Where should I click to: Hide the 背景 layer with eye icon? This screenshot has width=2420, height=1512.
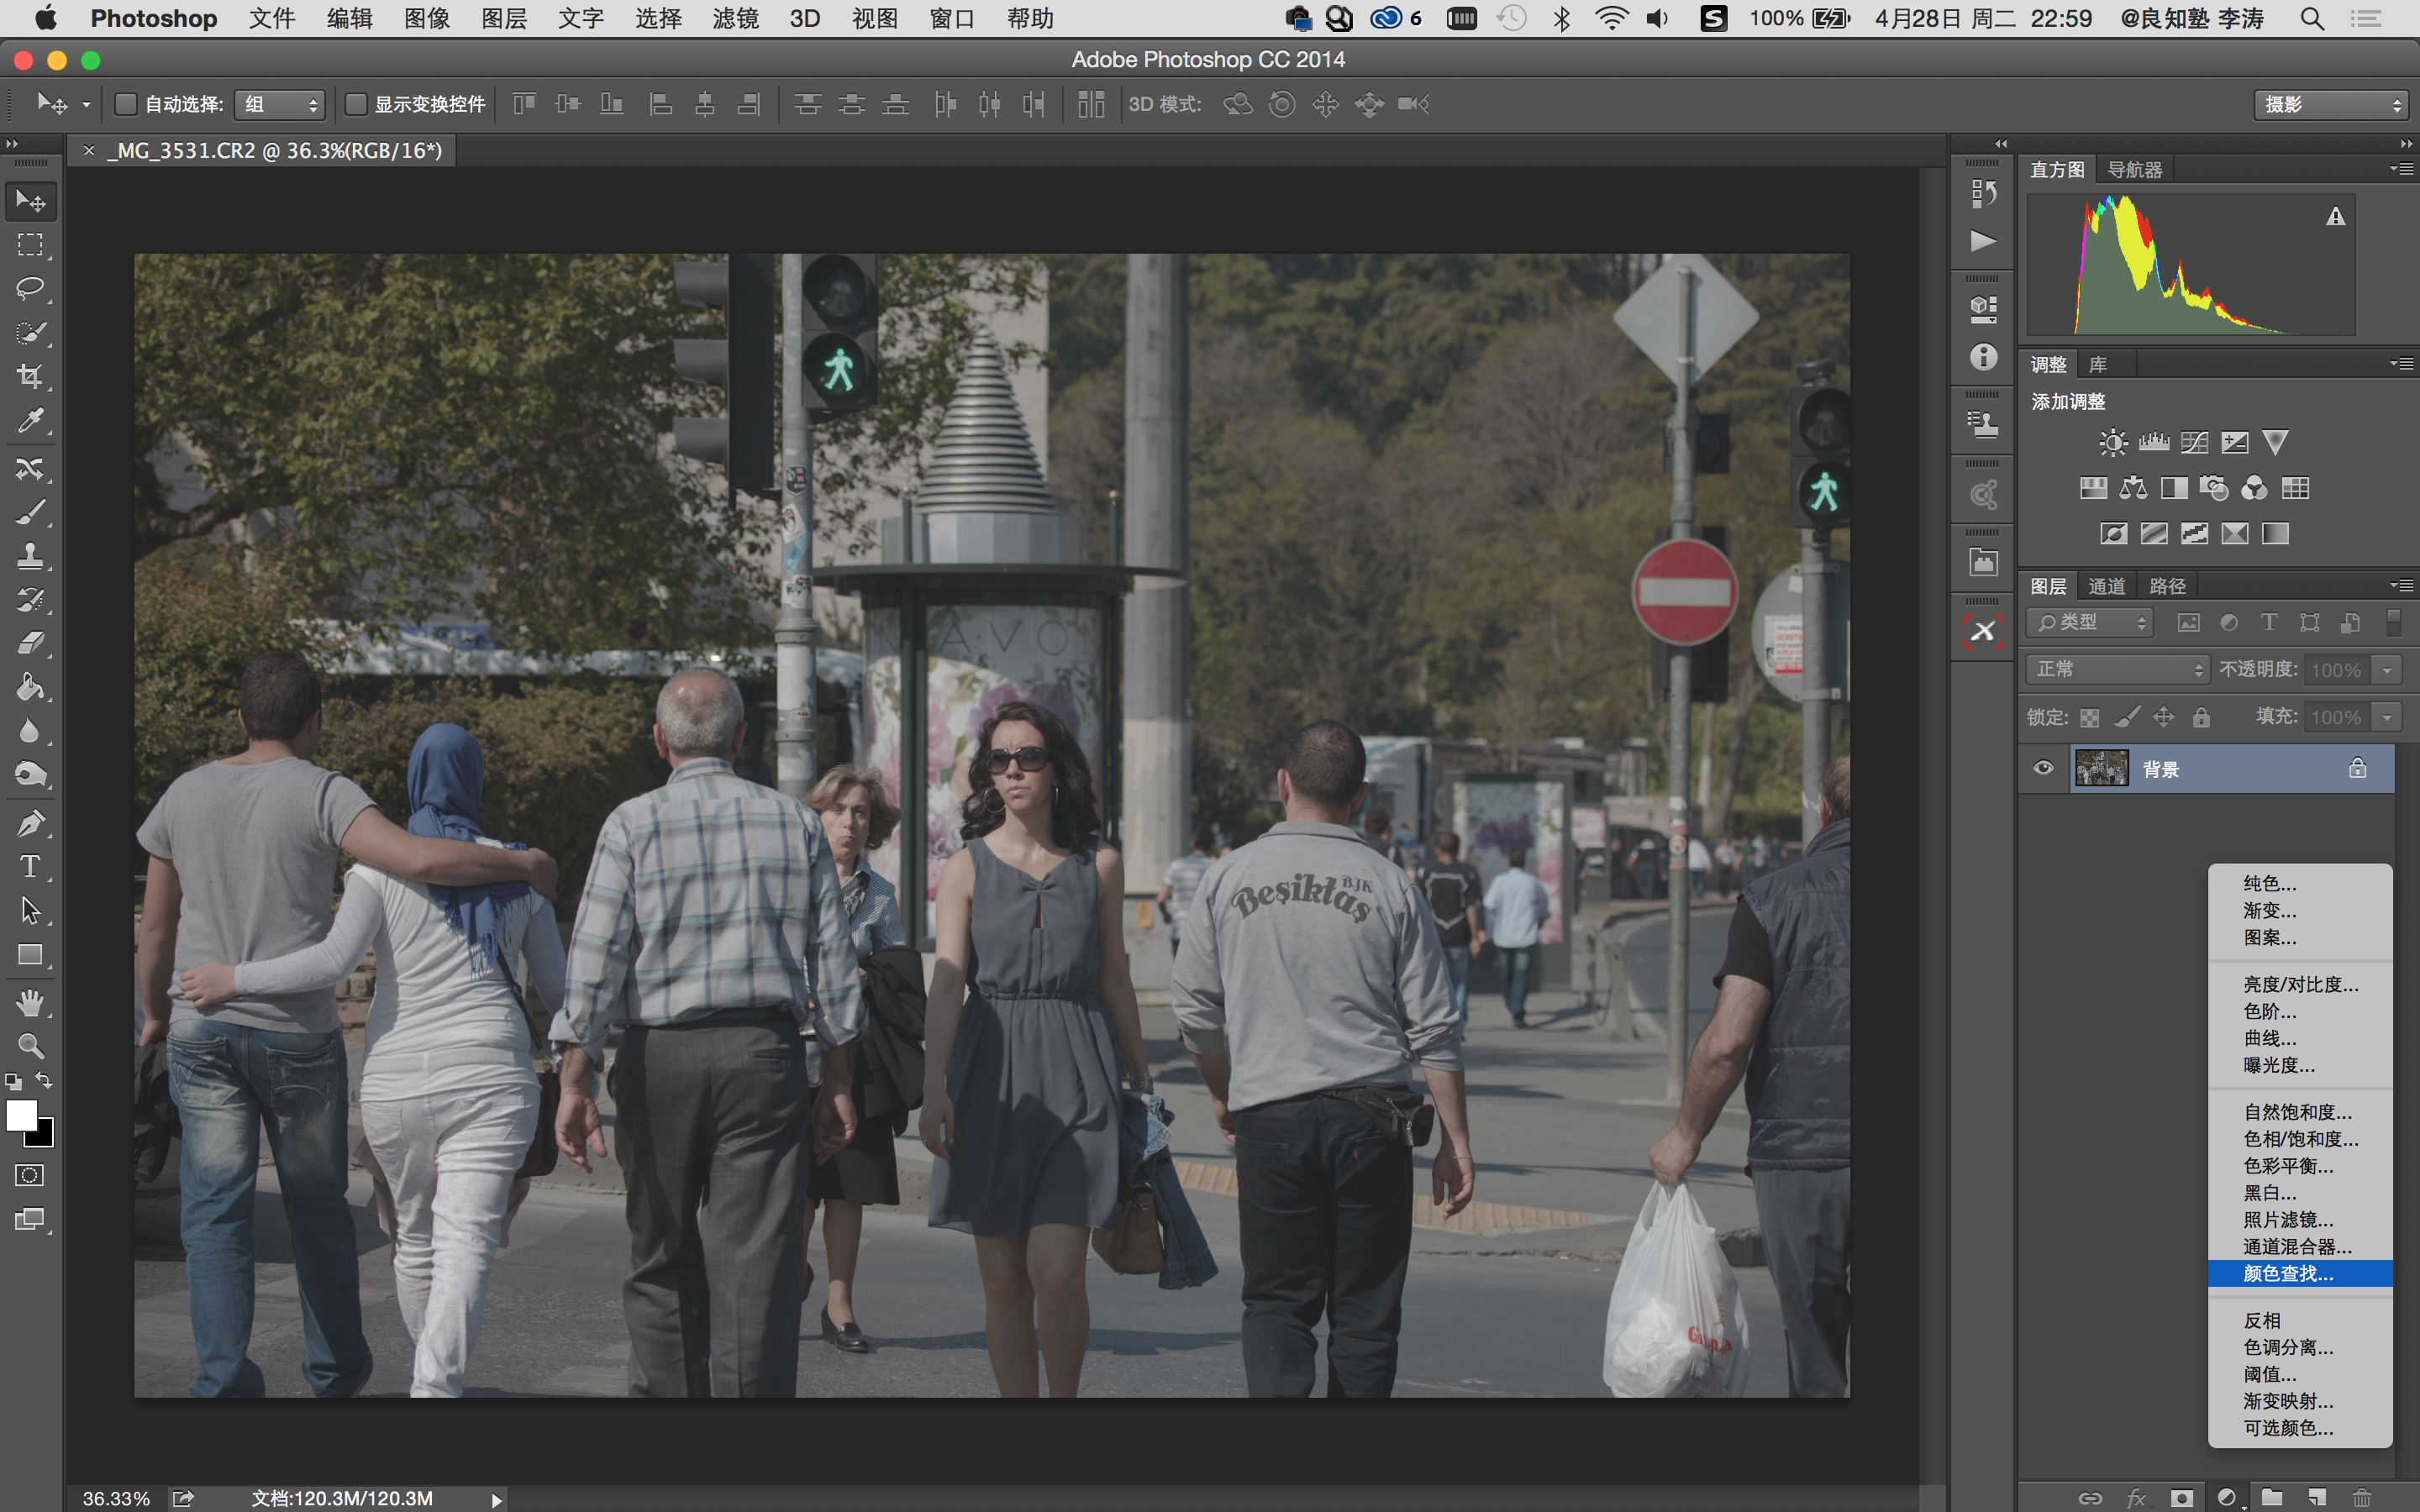pyautogui.click(x=2043, y=768)
